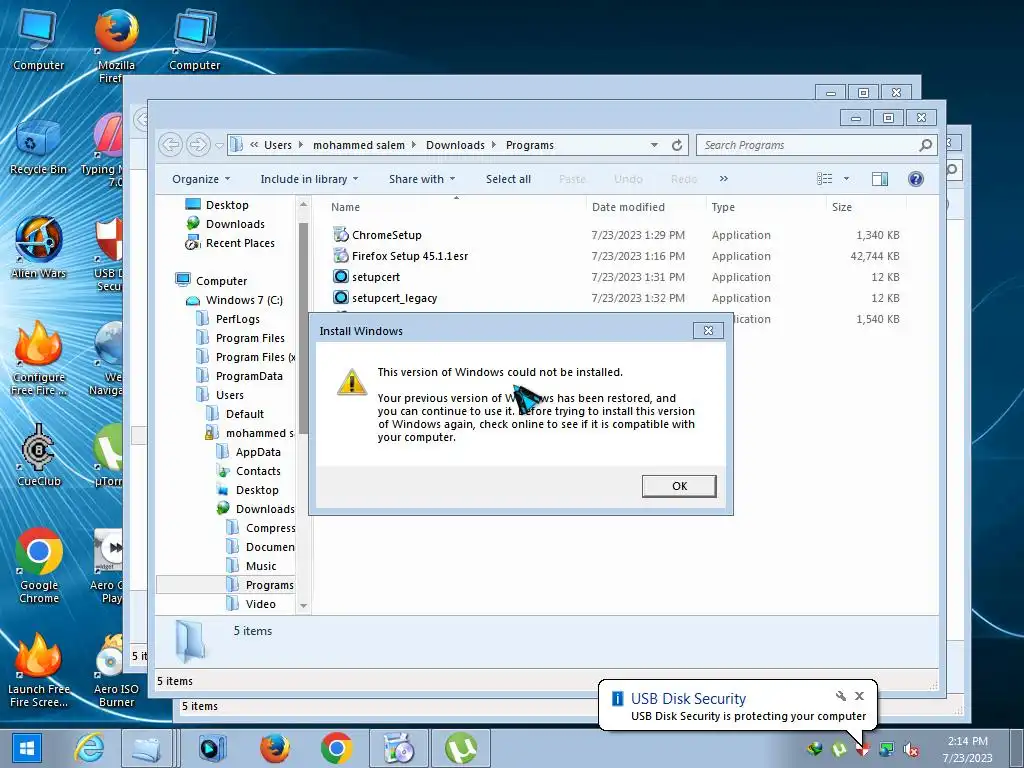
Task: Close the Install Windows dialog with X
Action: [x=709, y=330]
